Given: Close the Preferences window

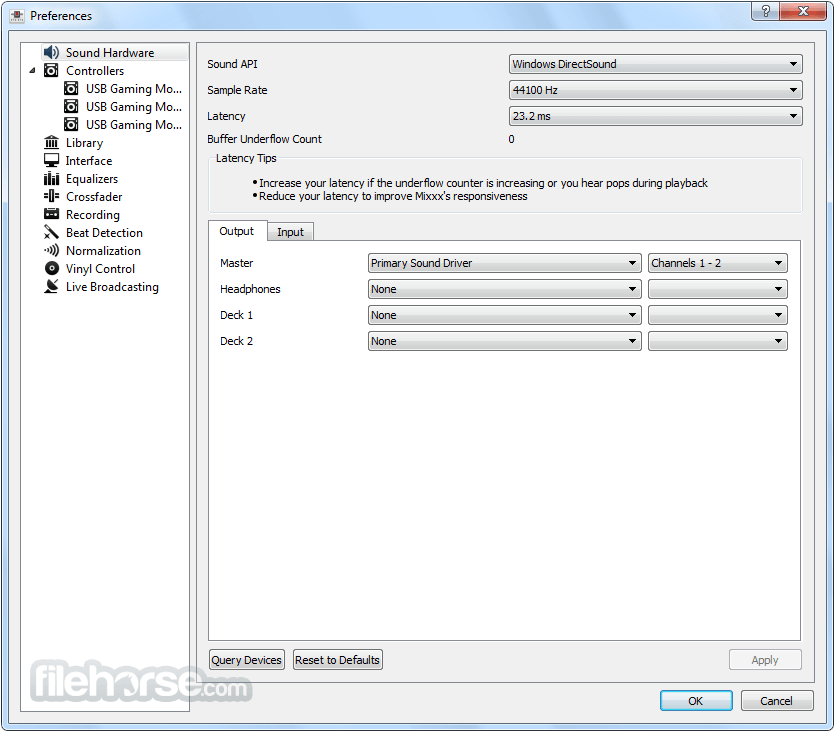Looking at the screenshot, I should (x=803, y=11).
